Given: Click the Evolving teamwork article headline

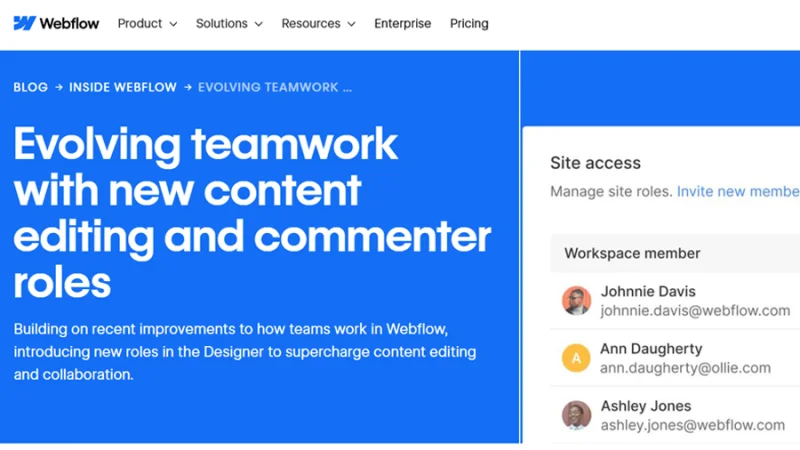Looking at the screenshot, I should [252, 213].
